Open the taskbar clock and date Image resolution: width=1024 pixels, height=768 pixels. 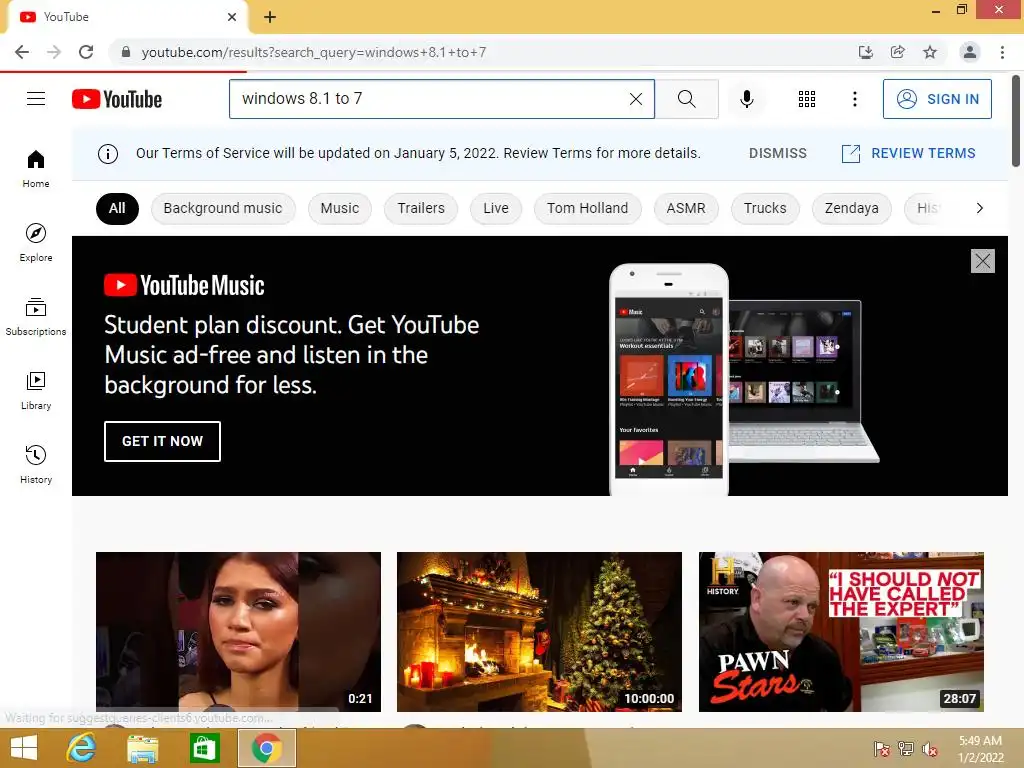point(980,749)
